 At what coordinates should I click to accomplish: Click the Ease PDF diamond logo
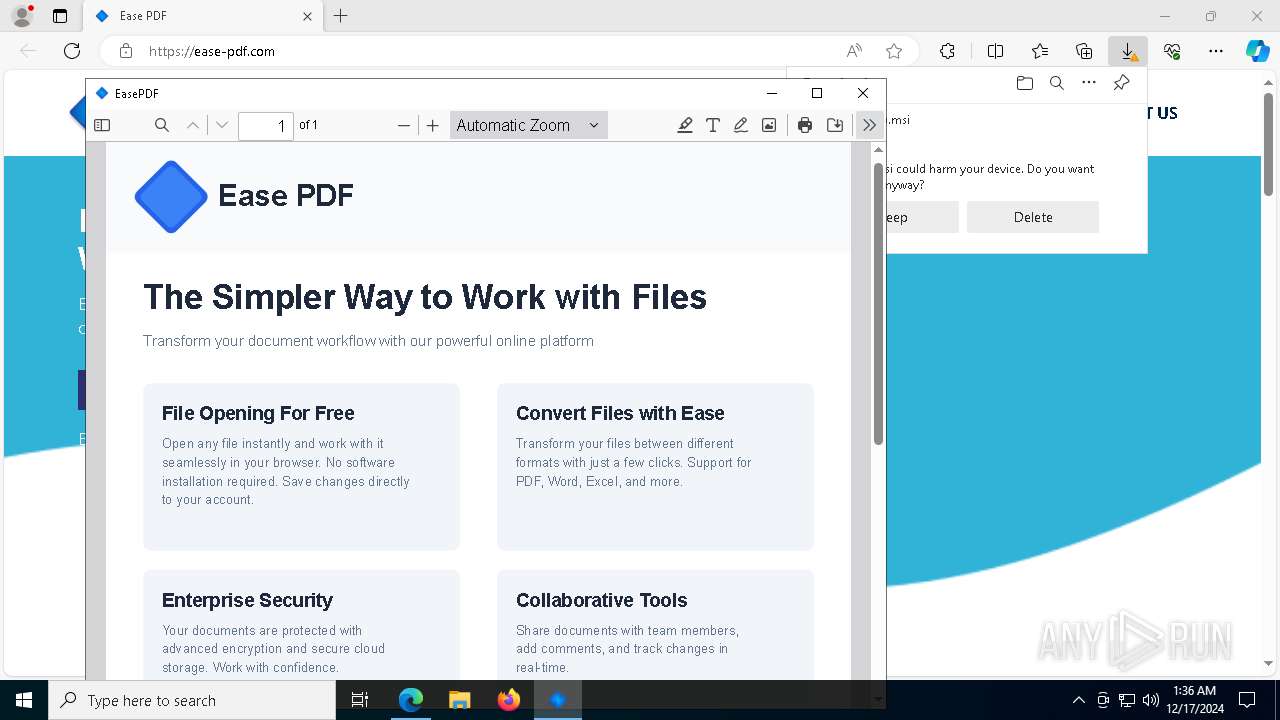(x=171, y=197)
